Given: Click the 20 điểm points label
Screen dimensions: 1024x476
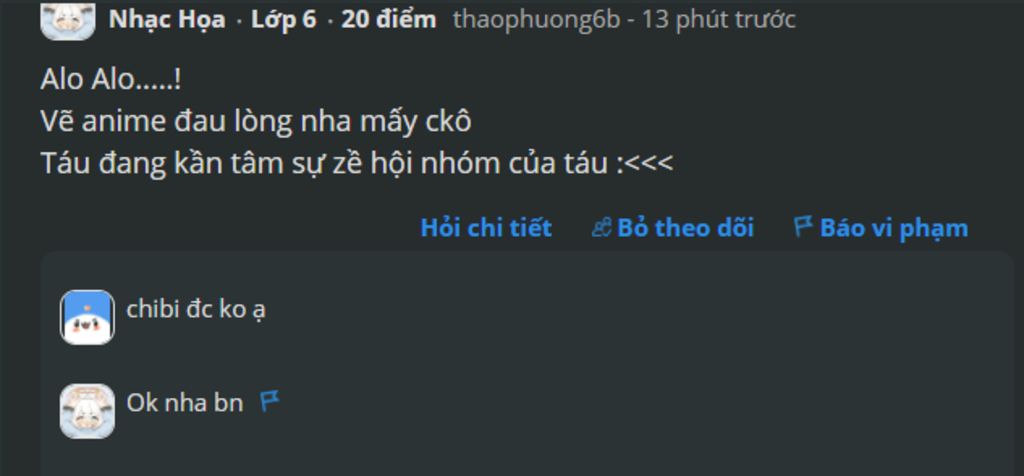Looking at the screenshot, I should coord(389,20).
